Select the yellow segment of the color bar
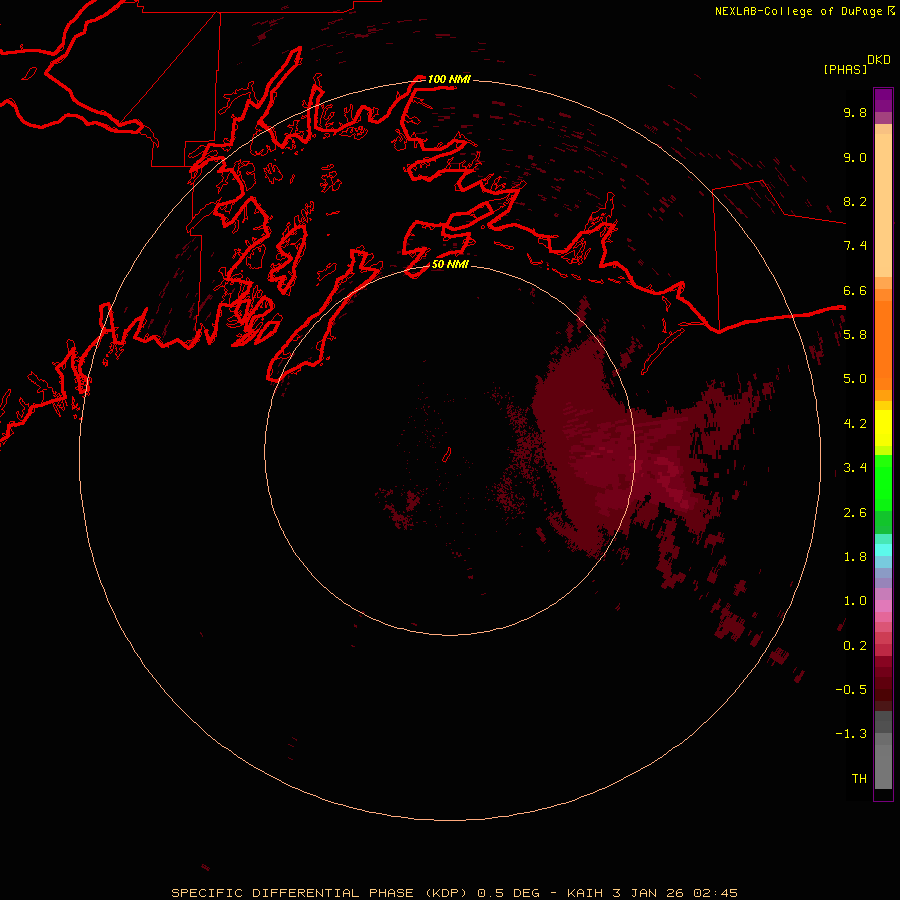900x900 pixels. (883, 428)
